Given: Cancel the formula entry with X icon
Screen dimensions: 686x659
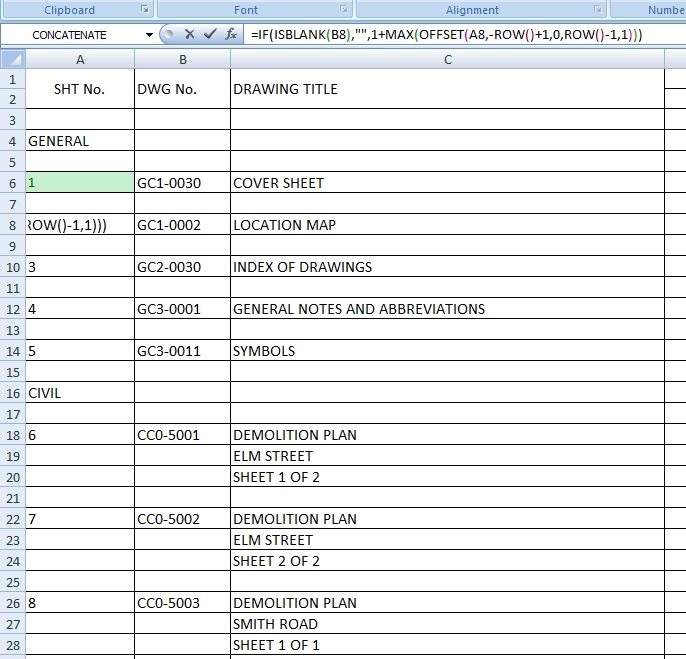Looking at the screenshot, I should 189,34.
